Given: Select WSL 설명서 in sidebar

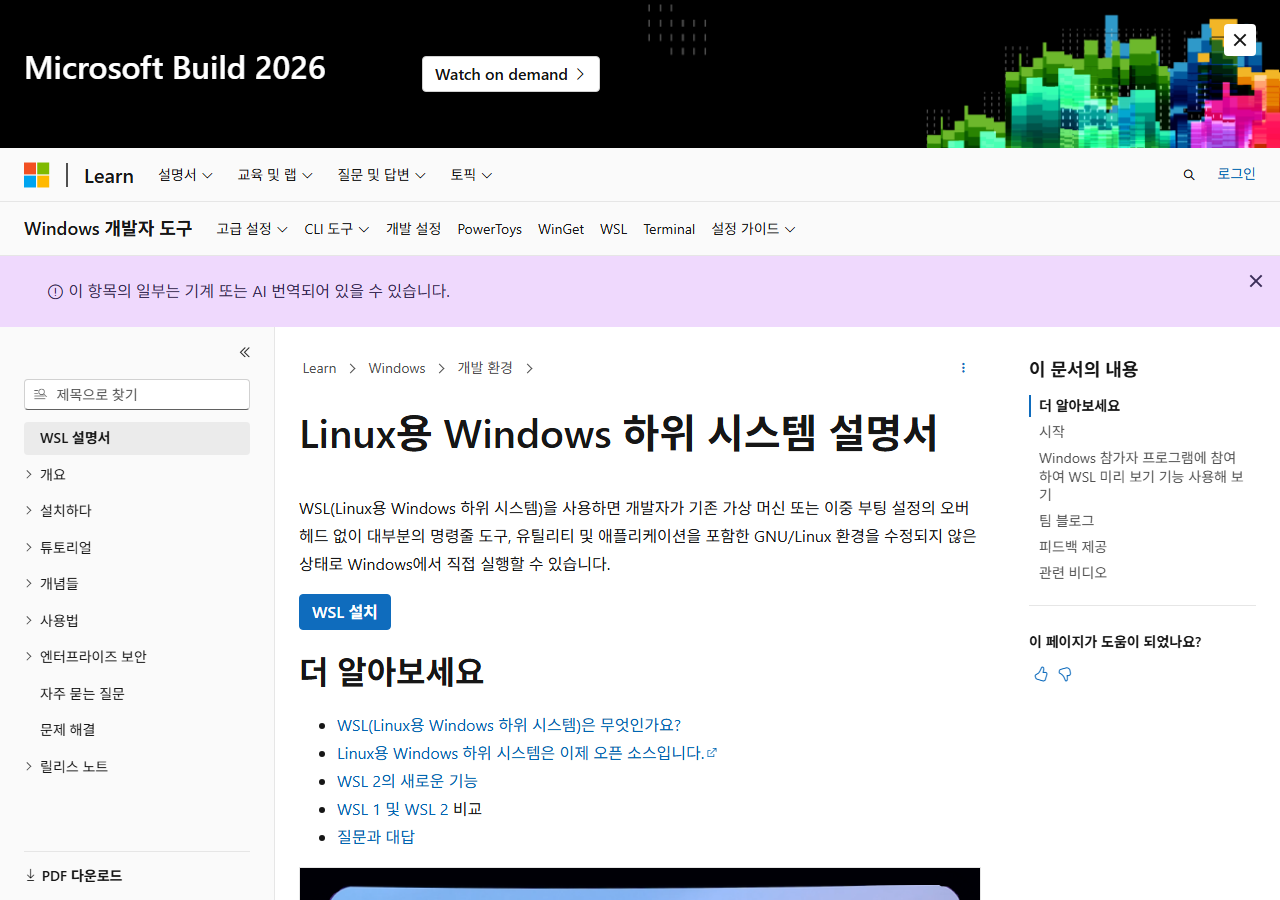Looking at the screenshot, I should (137, 438).
